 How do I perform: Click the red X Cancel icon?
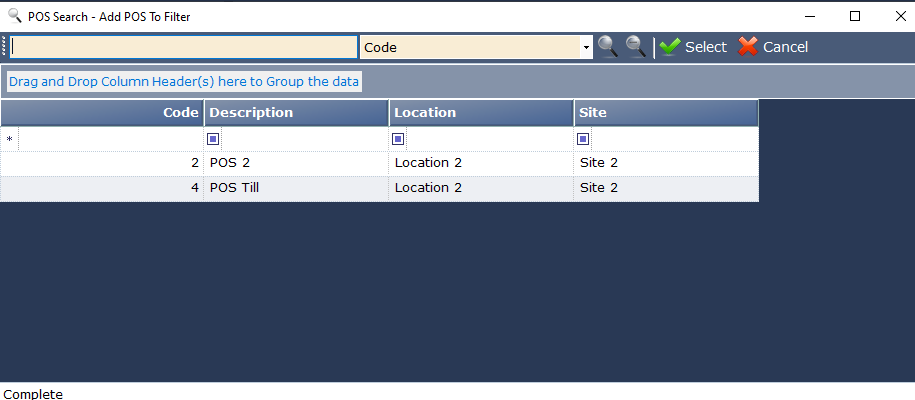click(748, 47)
